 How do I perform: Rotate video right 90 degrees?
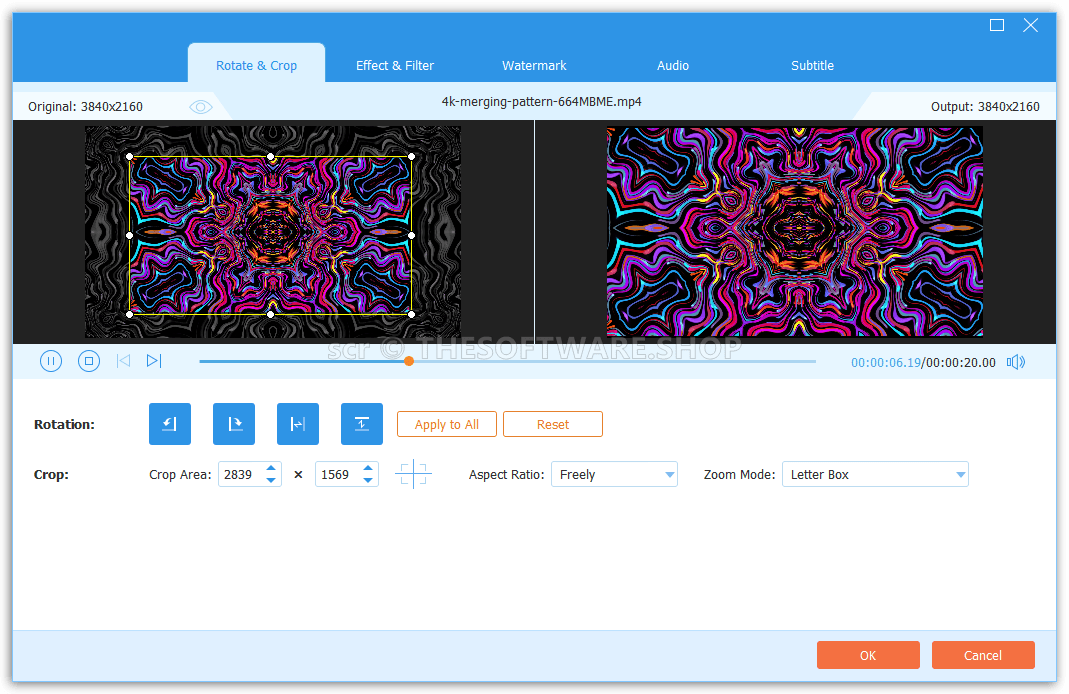[234, 424]
